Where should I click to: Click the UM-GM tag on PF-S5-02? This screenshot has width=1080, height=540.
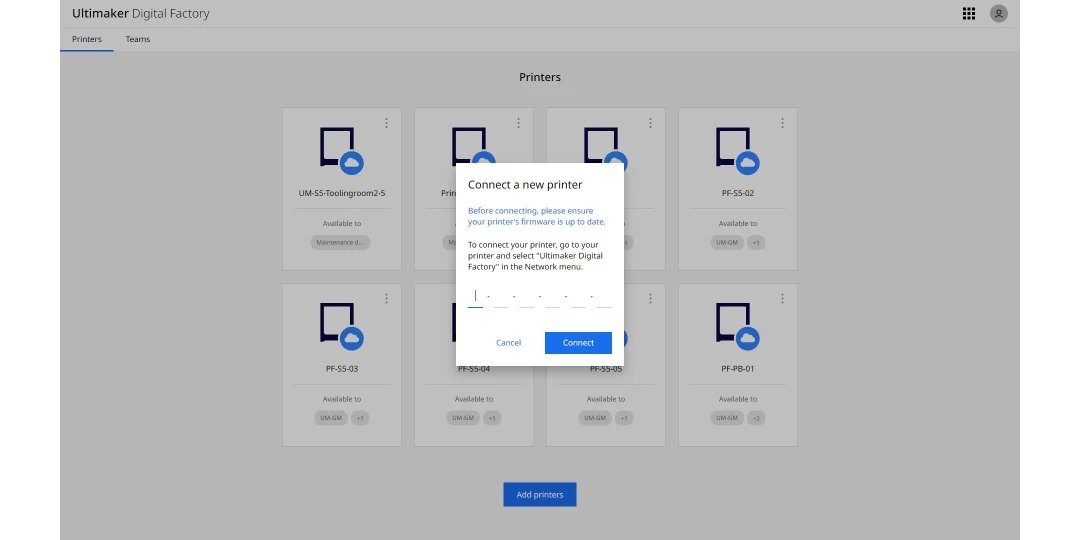click(727, 242)
